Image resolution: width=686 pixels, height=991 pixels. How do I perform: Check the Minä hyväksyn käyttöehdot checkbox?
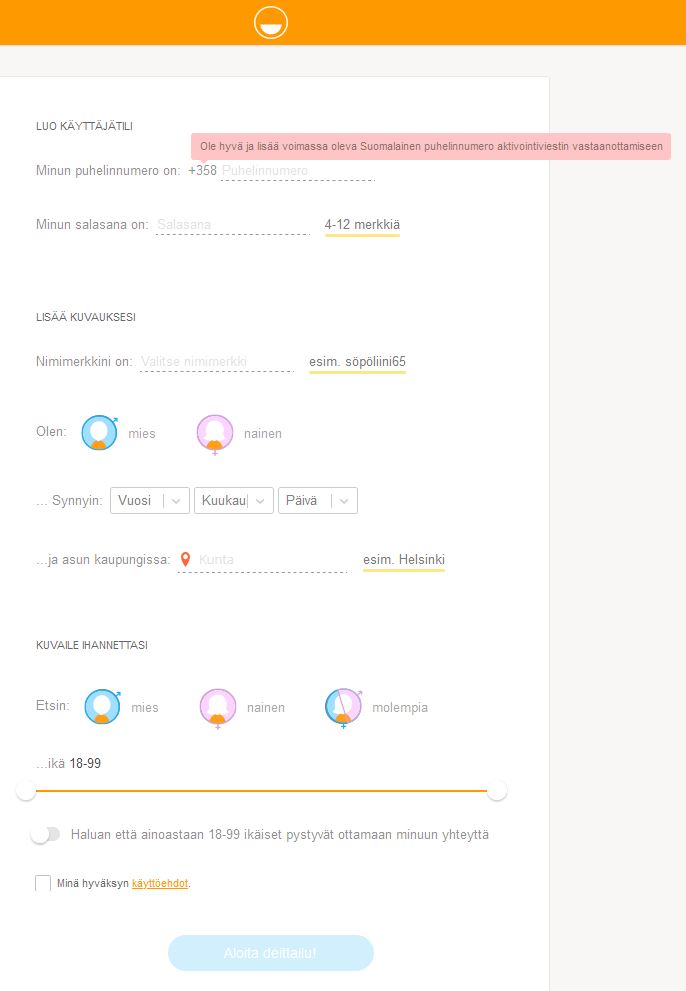click(x=43, y=883)
